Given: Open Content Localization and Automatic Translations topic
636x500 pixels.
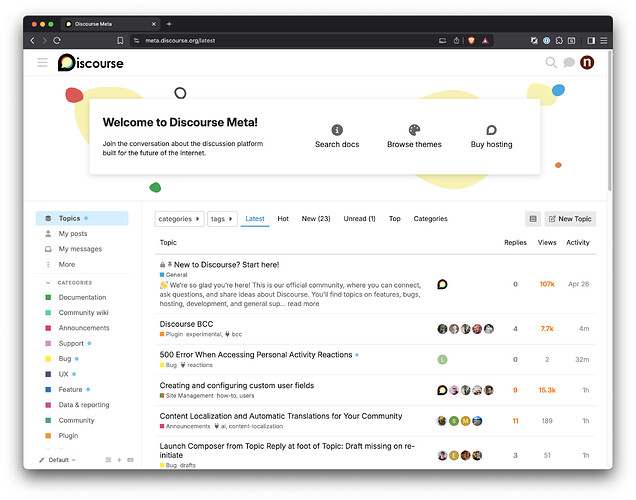Looking at the screenshot, I should coord(281,416).
